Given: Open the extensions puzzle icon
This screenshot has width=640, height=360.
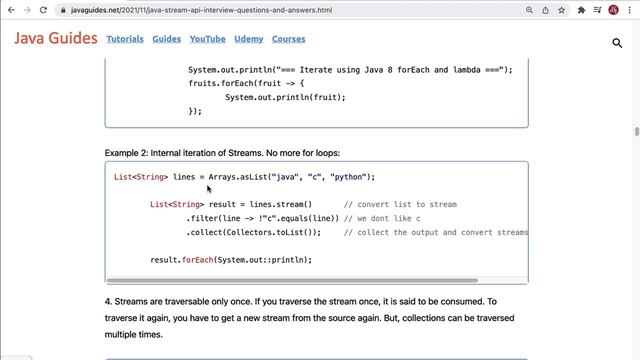Looking at the screenshot, I should tap(581, 10).
